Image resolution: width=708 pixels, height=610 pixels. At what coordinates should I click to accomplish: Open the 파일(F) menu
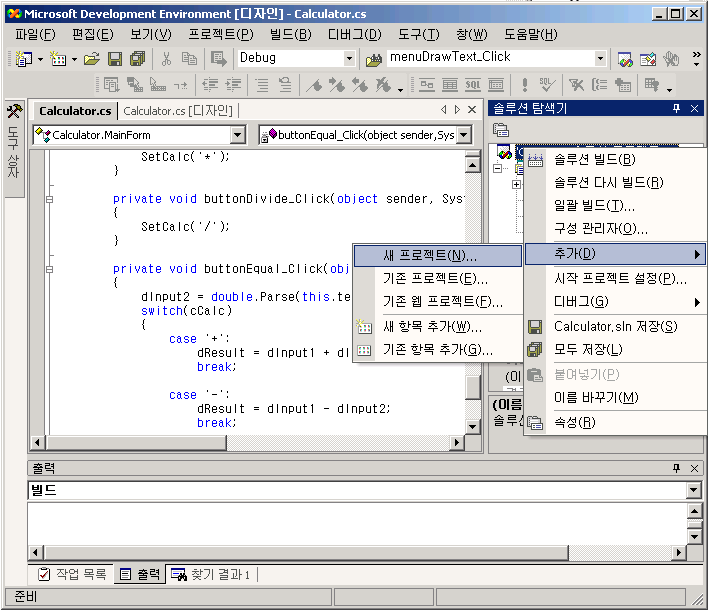[35, 34]
